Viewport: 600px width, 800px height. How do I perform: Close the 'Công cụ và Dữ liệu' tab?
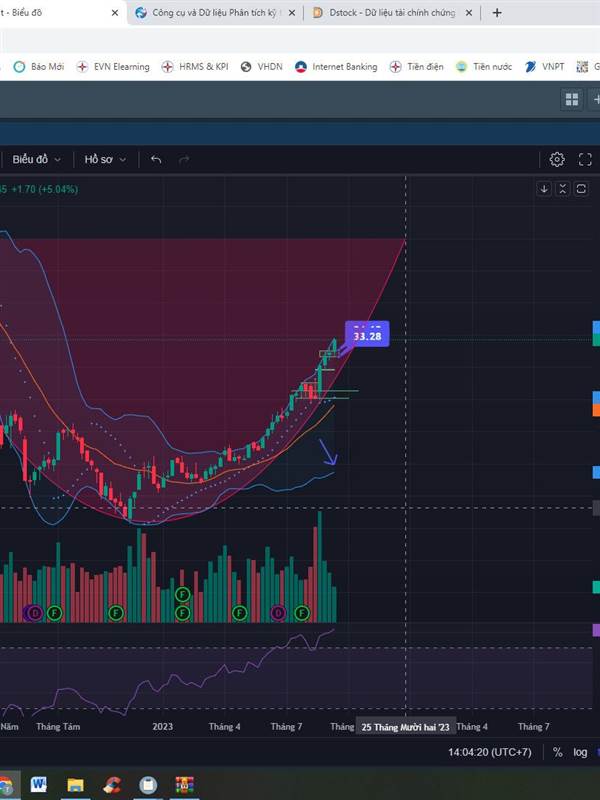292,13
